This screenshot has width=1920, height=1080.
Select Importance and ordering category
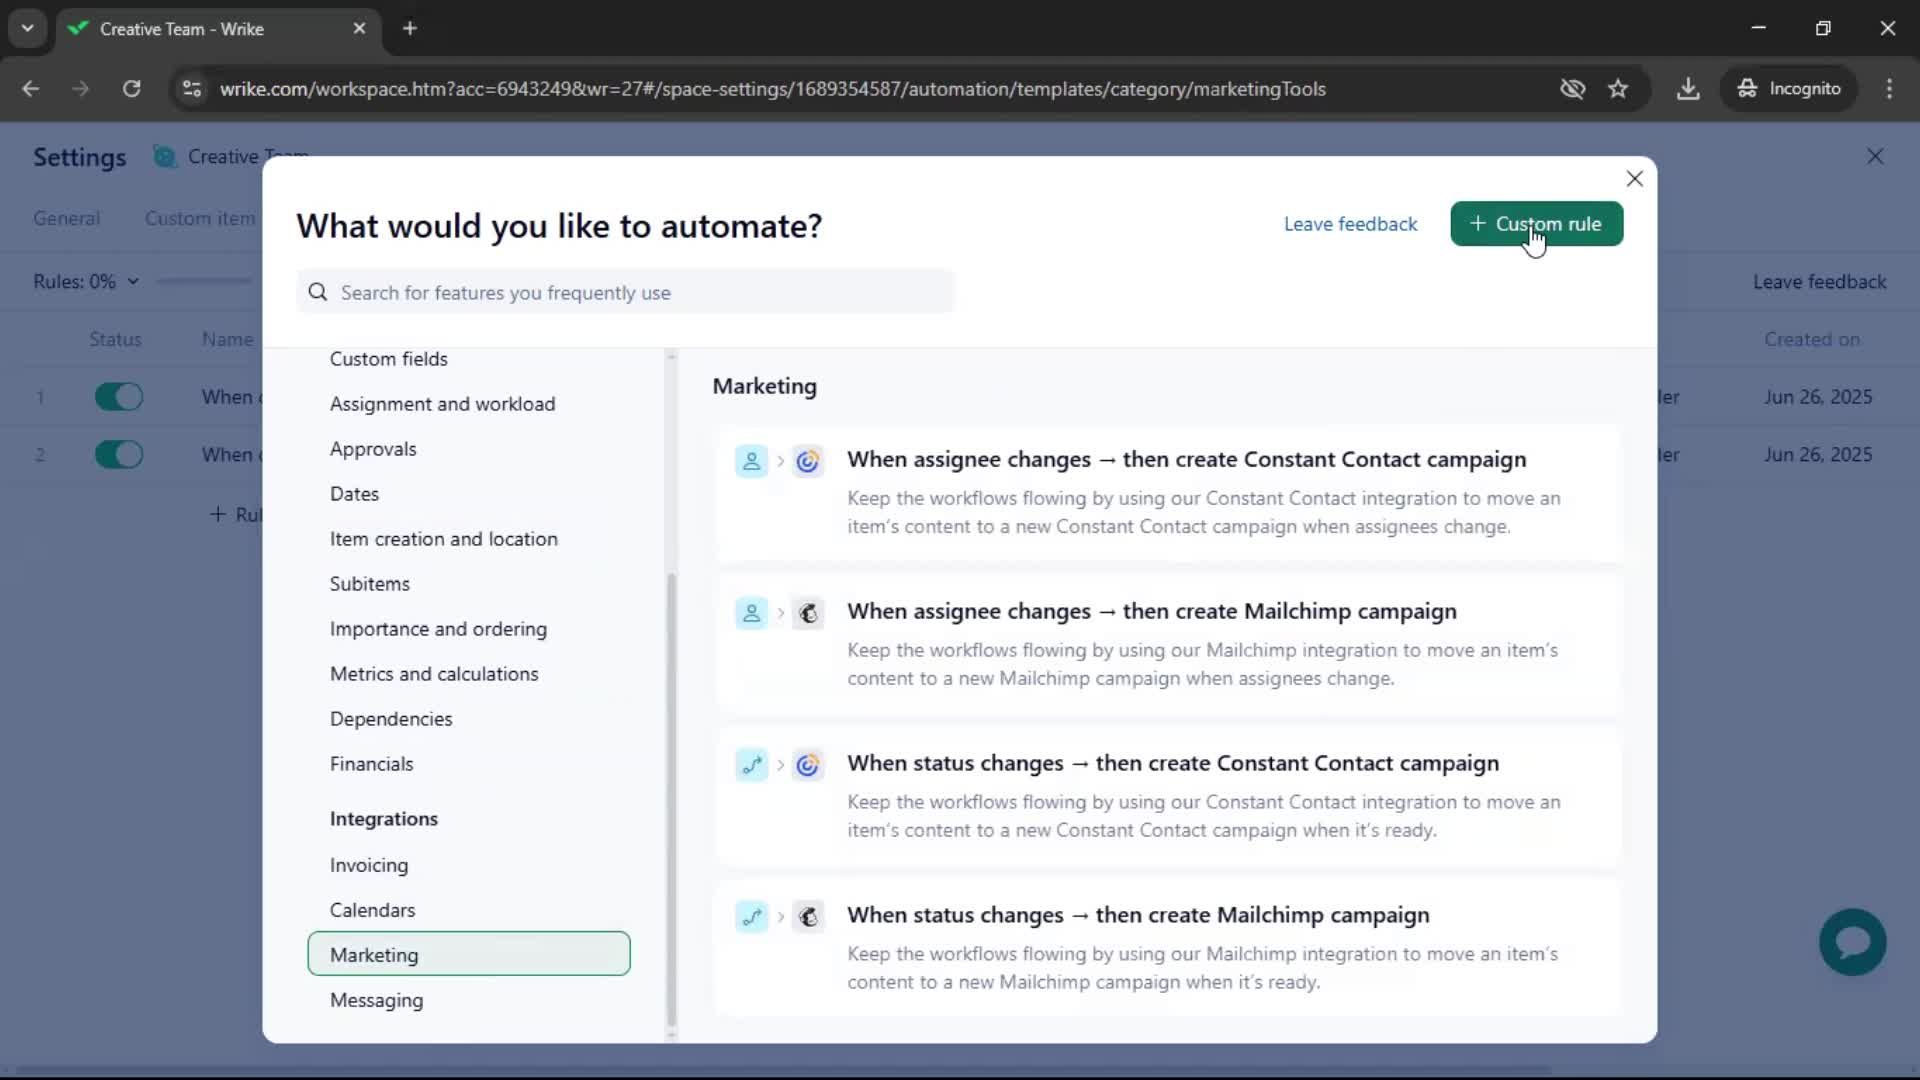point(438,629)
